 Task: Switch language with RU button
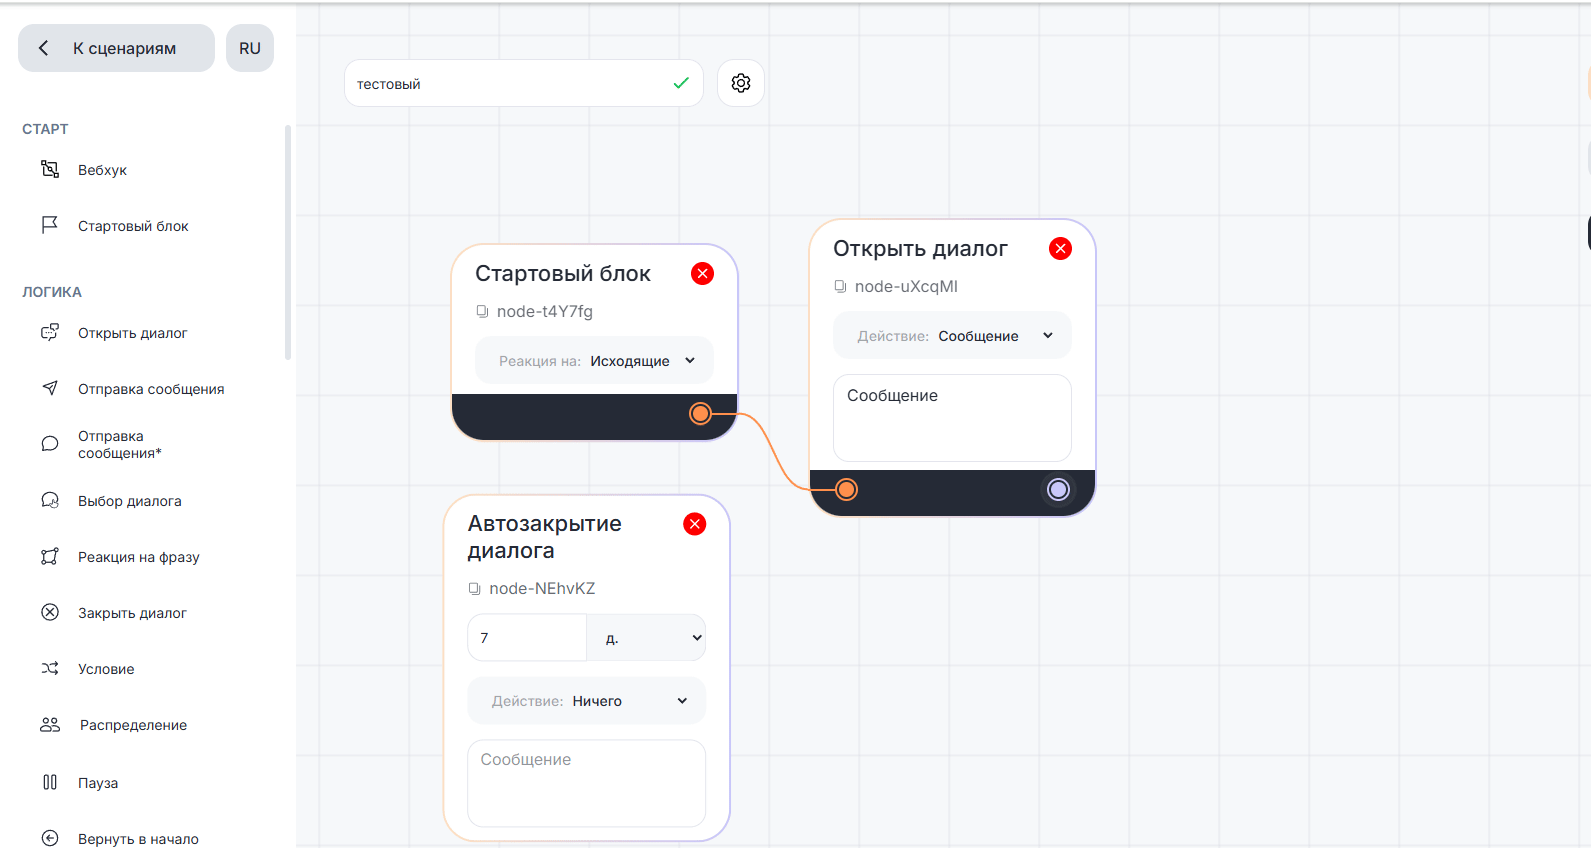(x=250, y=48)
